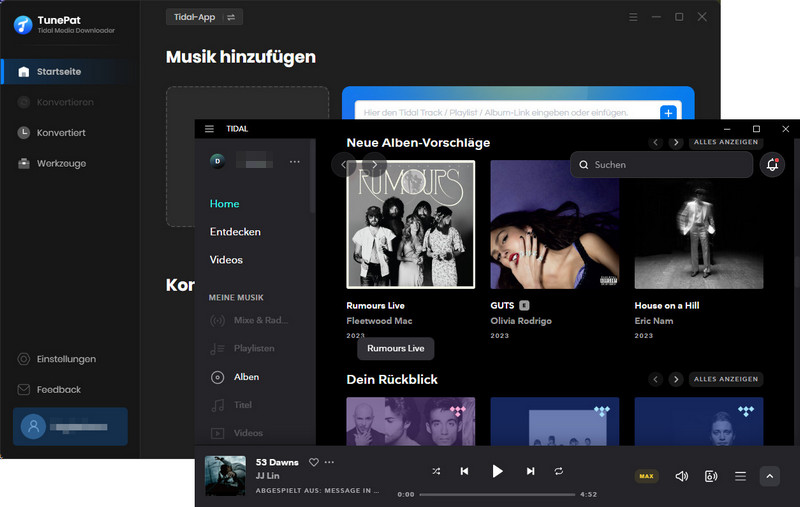Open TIDAL hamburger menu
The height and width of the screenshot is (507, 800).
209,129
